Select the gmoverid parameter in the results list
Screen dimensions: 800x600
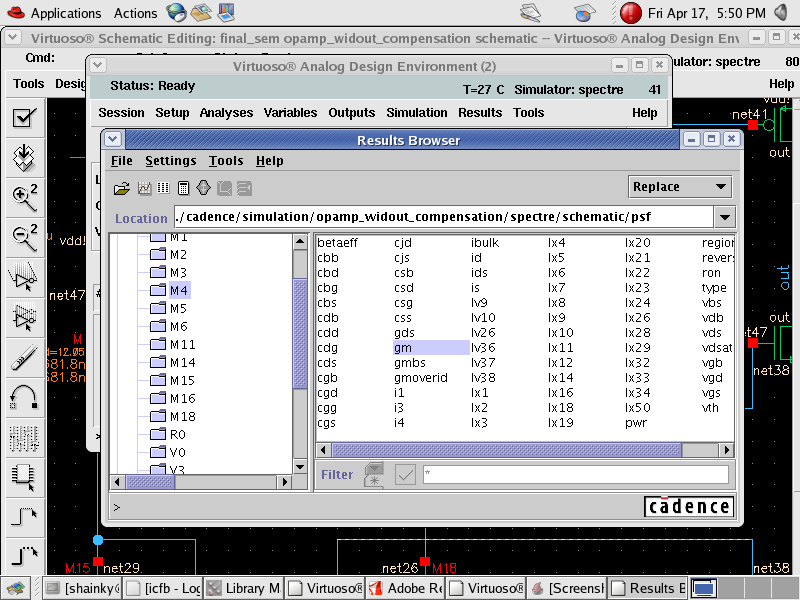click(x=420, y=378)
